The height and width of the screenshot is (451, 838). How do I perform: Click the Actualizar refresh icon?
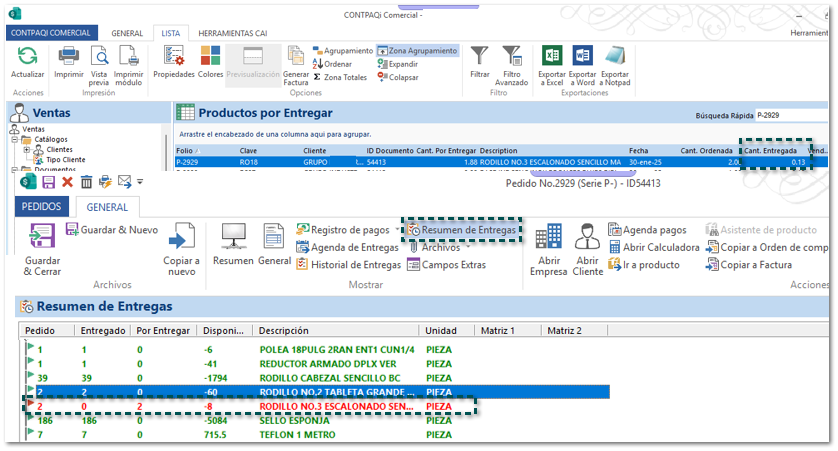coord(27,57)
